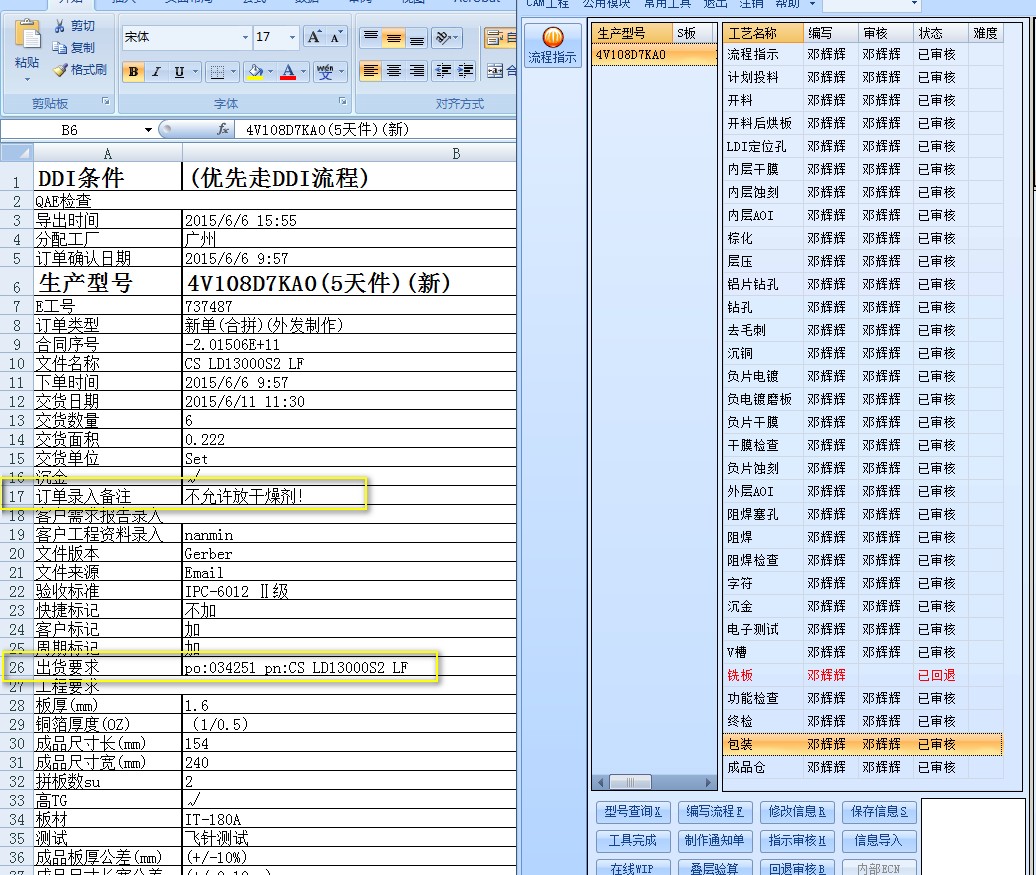Align text to the right
Viewport: 1036px width, 875px height.
click(x=416, y=70)
